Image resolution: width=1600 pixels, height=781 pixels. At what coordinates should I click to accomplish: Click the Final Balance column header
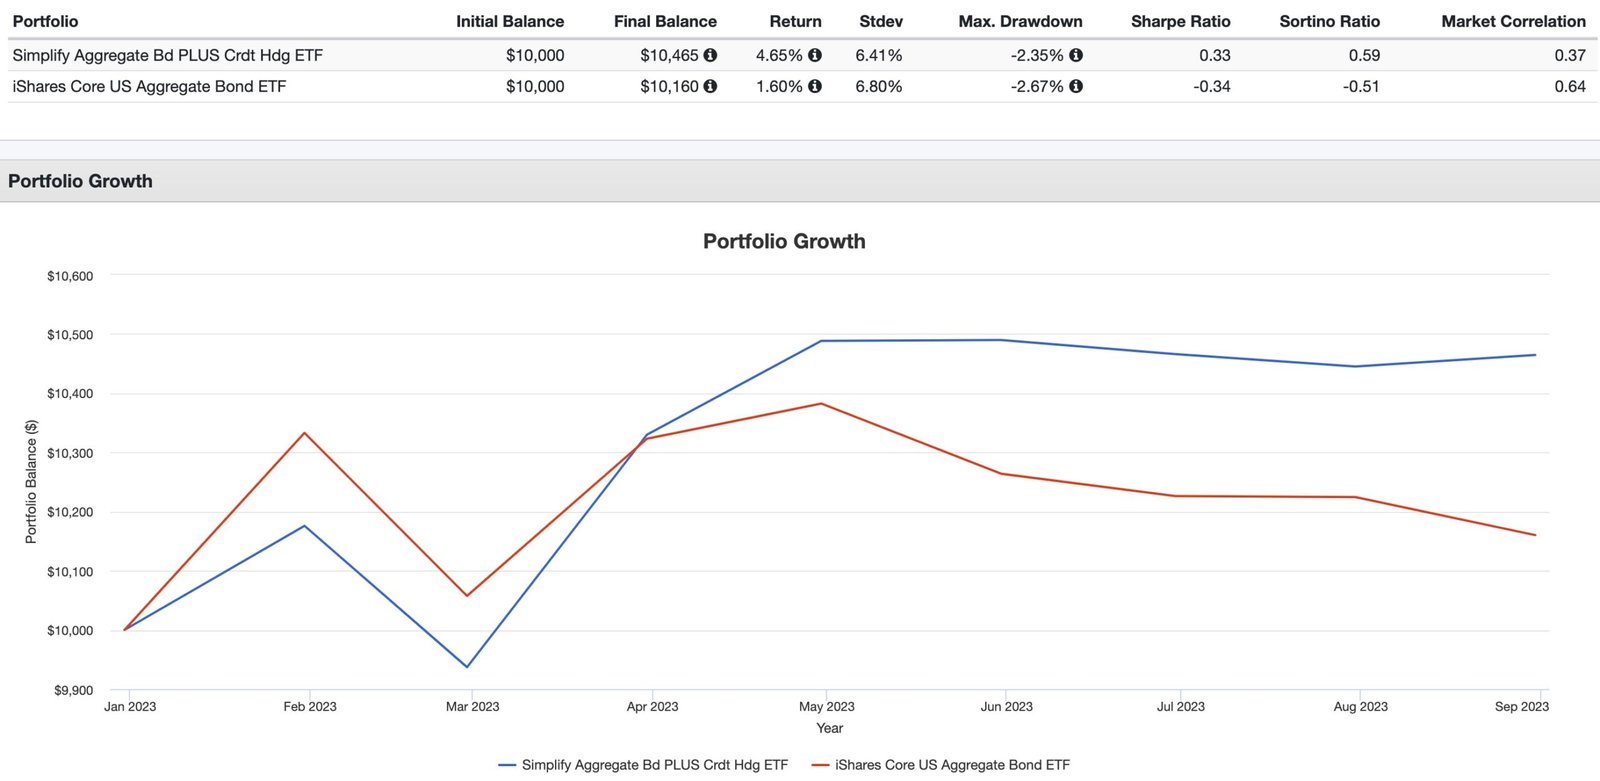[x=665, y=21]
